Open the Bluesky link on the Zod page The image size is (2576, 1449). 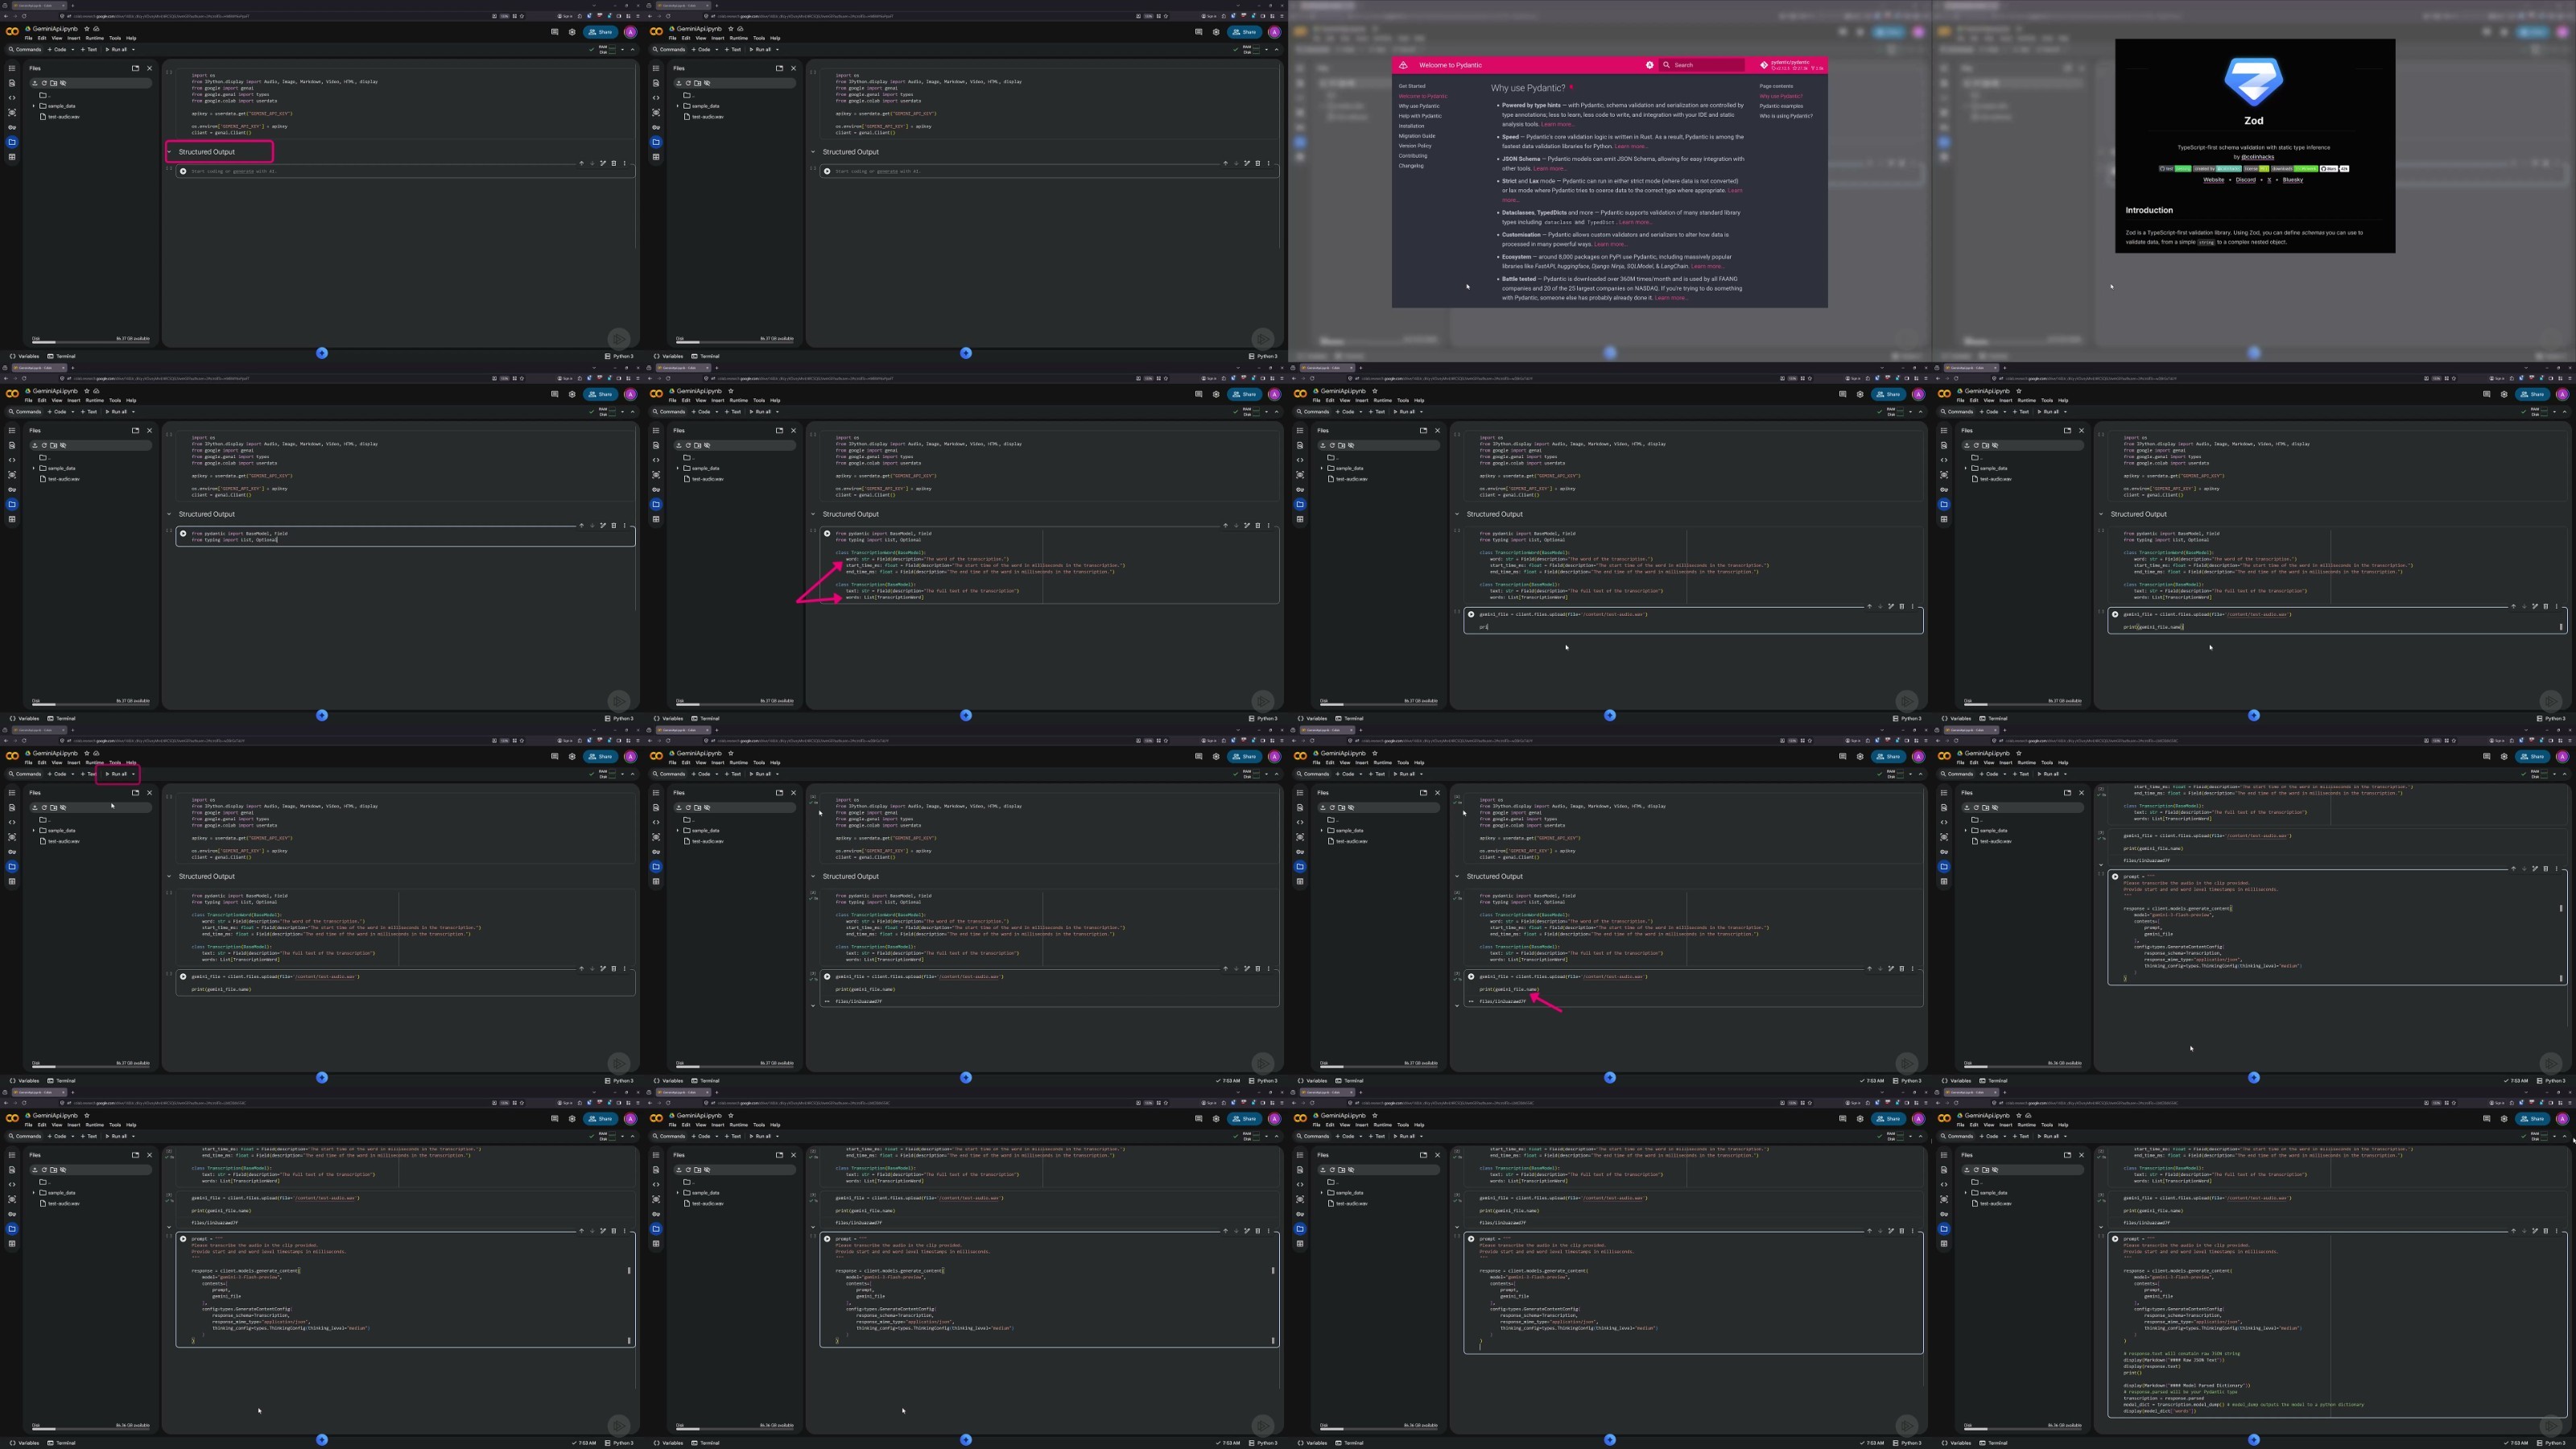[x=2293, y=180]
